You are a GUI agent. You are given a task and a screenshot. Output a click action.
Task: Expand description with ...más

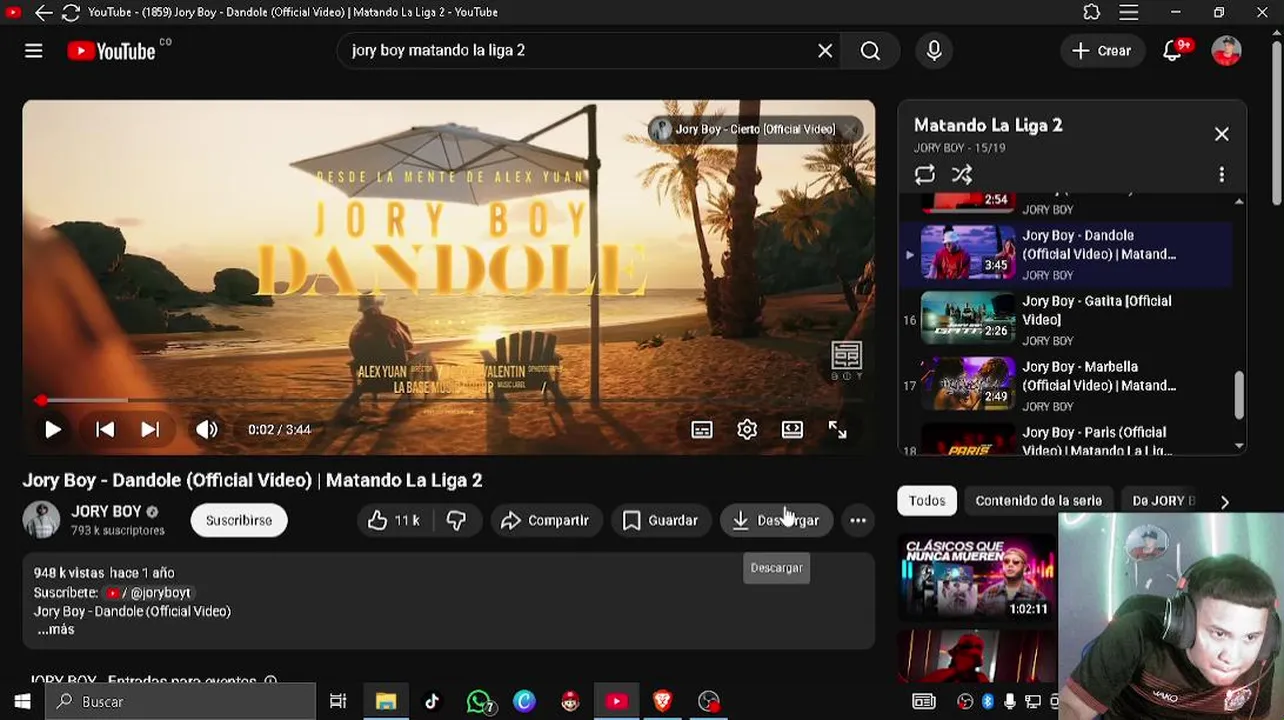click(56, 630)
